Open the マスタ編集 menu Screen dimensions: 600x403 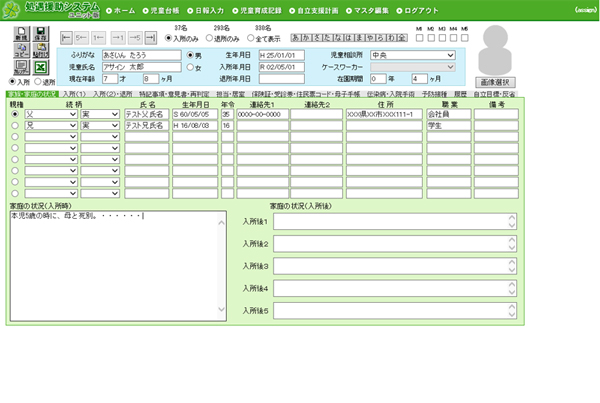click(367, 10)
